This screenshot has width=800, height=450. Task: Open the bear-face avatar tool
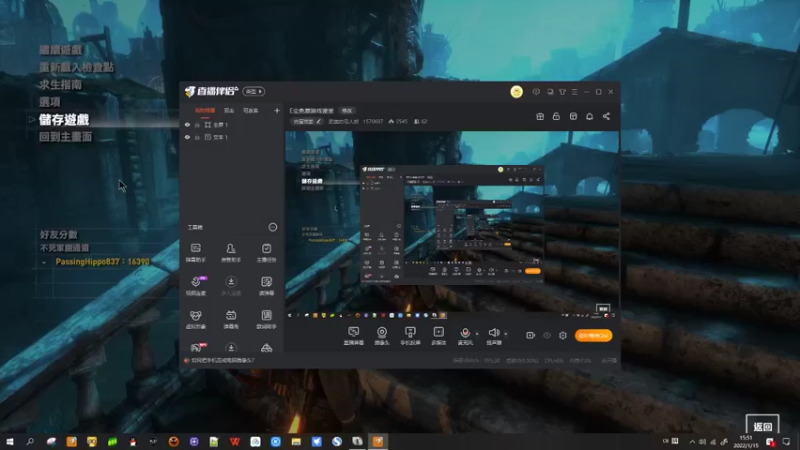coord(195,319)
